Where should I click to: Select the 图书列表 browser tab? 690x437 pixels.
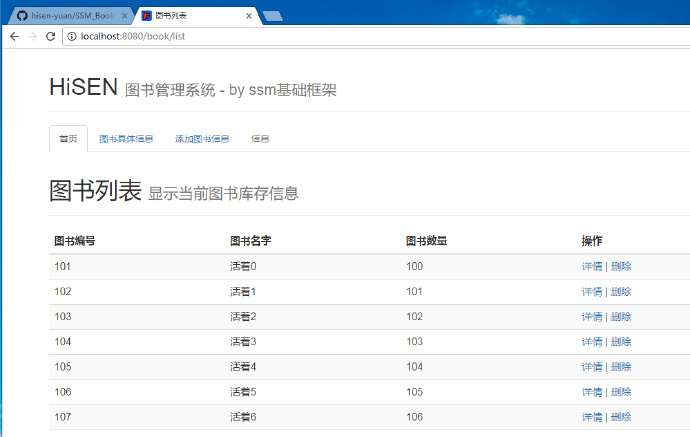(197, 16)
